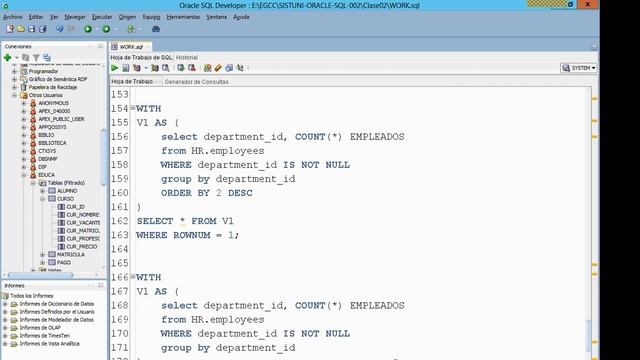
Task: Click the last worksheet toolbar icon
Action: click(x=240, y=68)
